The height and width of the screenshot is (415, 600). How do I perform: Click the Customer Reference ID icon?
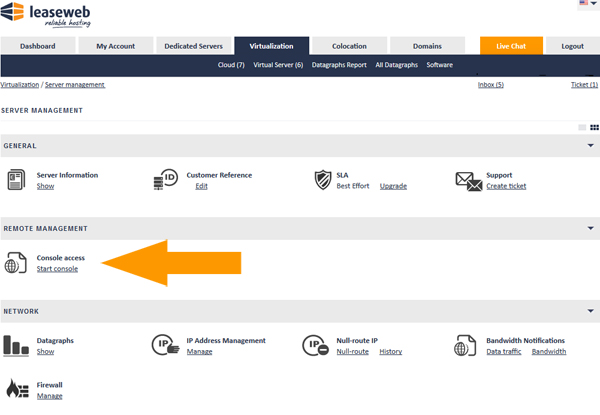(166, 180)
